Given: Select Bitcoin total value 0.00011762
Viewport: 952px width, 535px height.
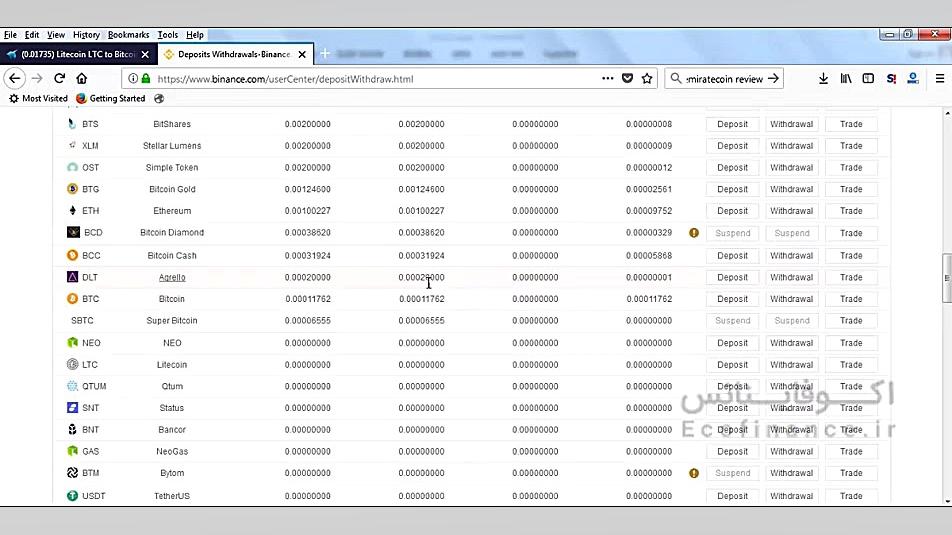Looking at the screenshot, I should click(x=307, y=299).
